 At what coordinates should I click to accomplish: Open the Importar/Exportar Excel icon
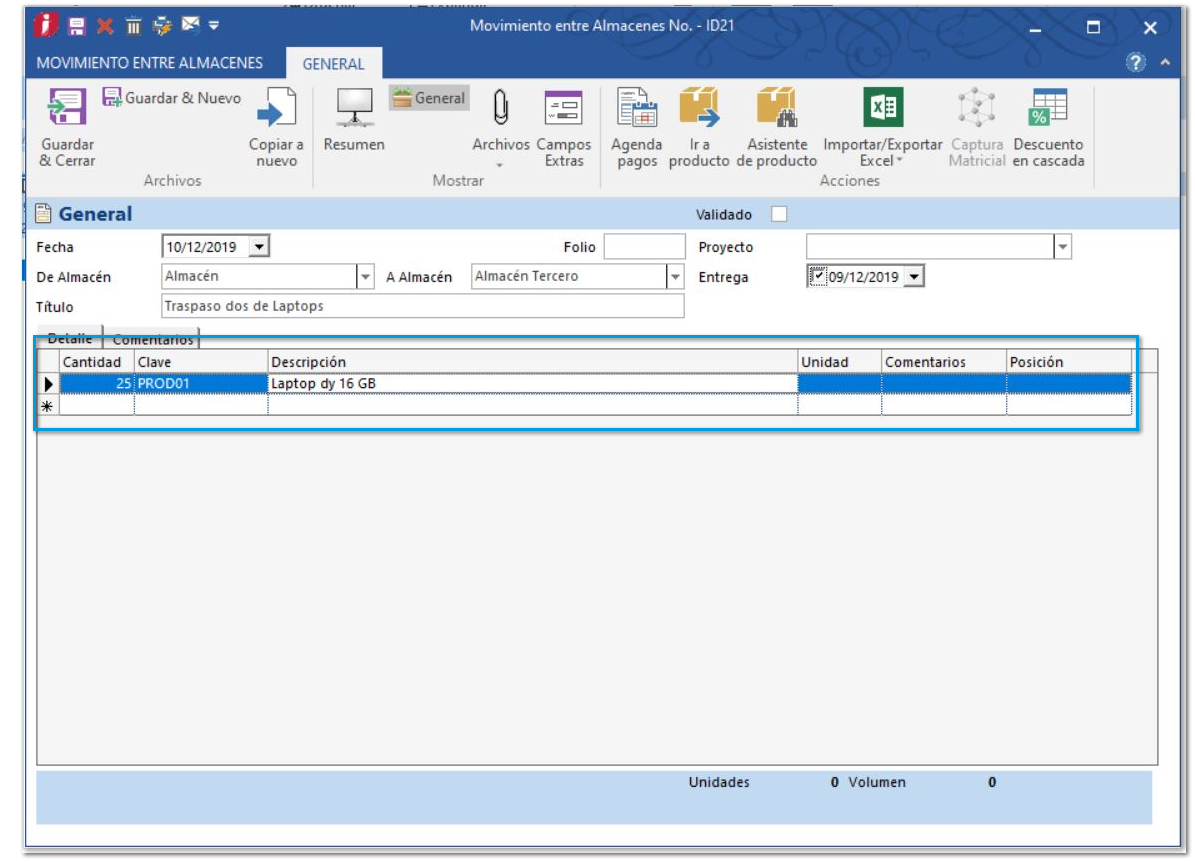(x=882, y=108)
